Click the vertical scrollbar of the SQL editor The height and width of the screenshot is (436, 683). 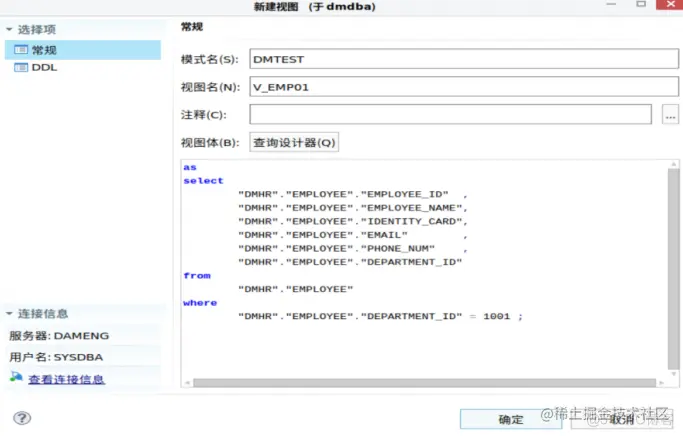click(673, 269)
